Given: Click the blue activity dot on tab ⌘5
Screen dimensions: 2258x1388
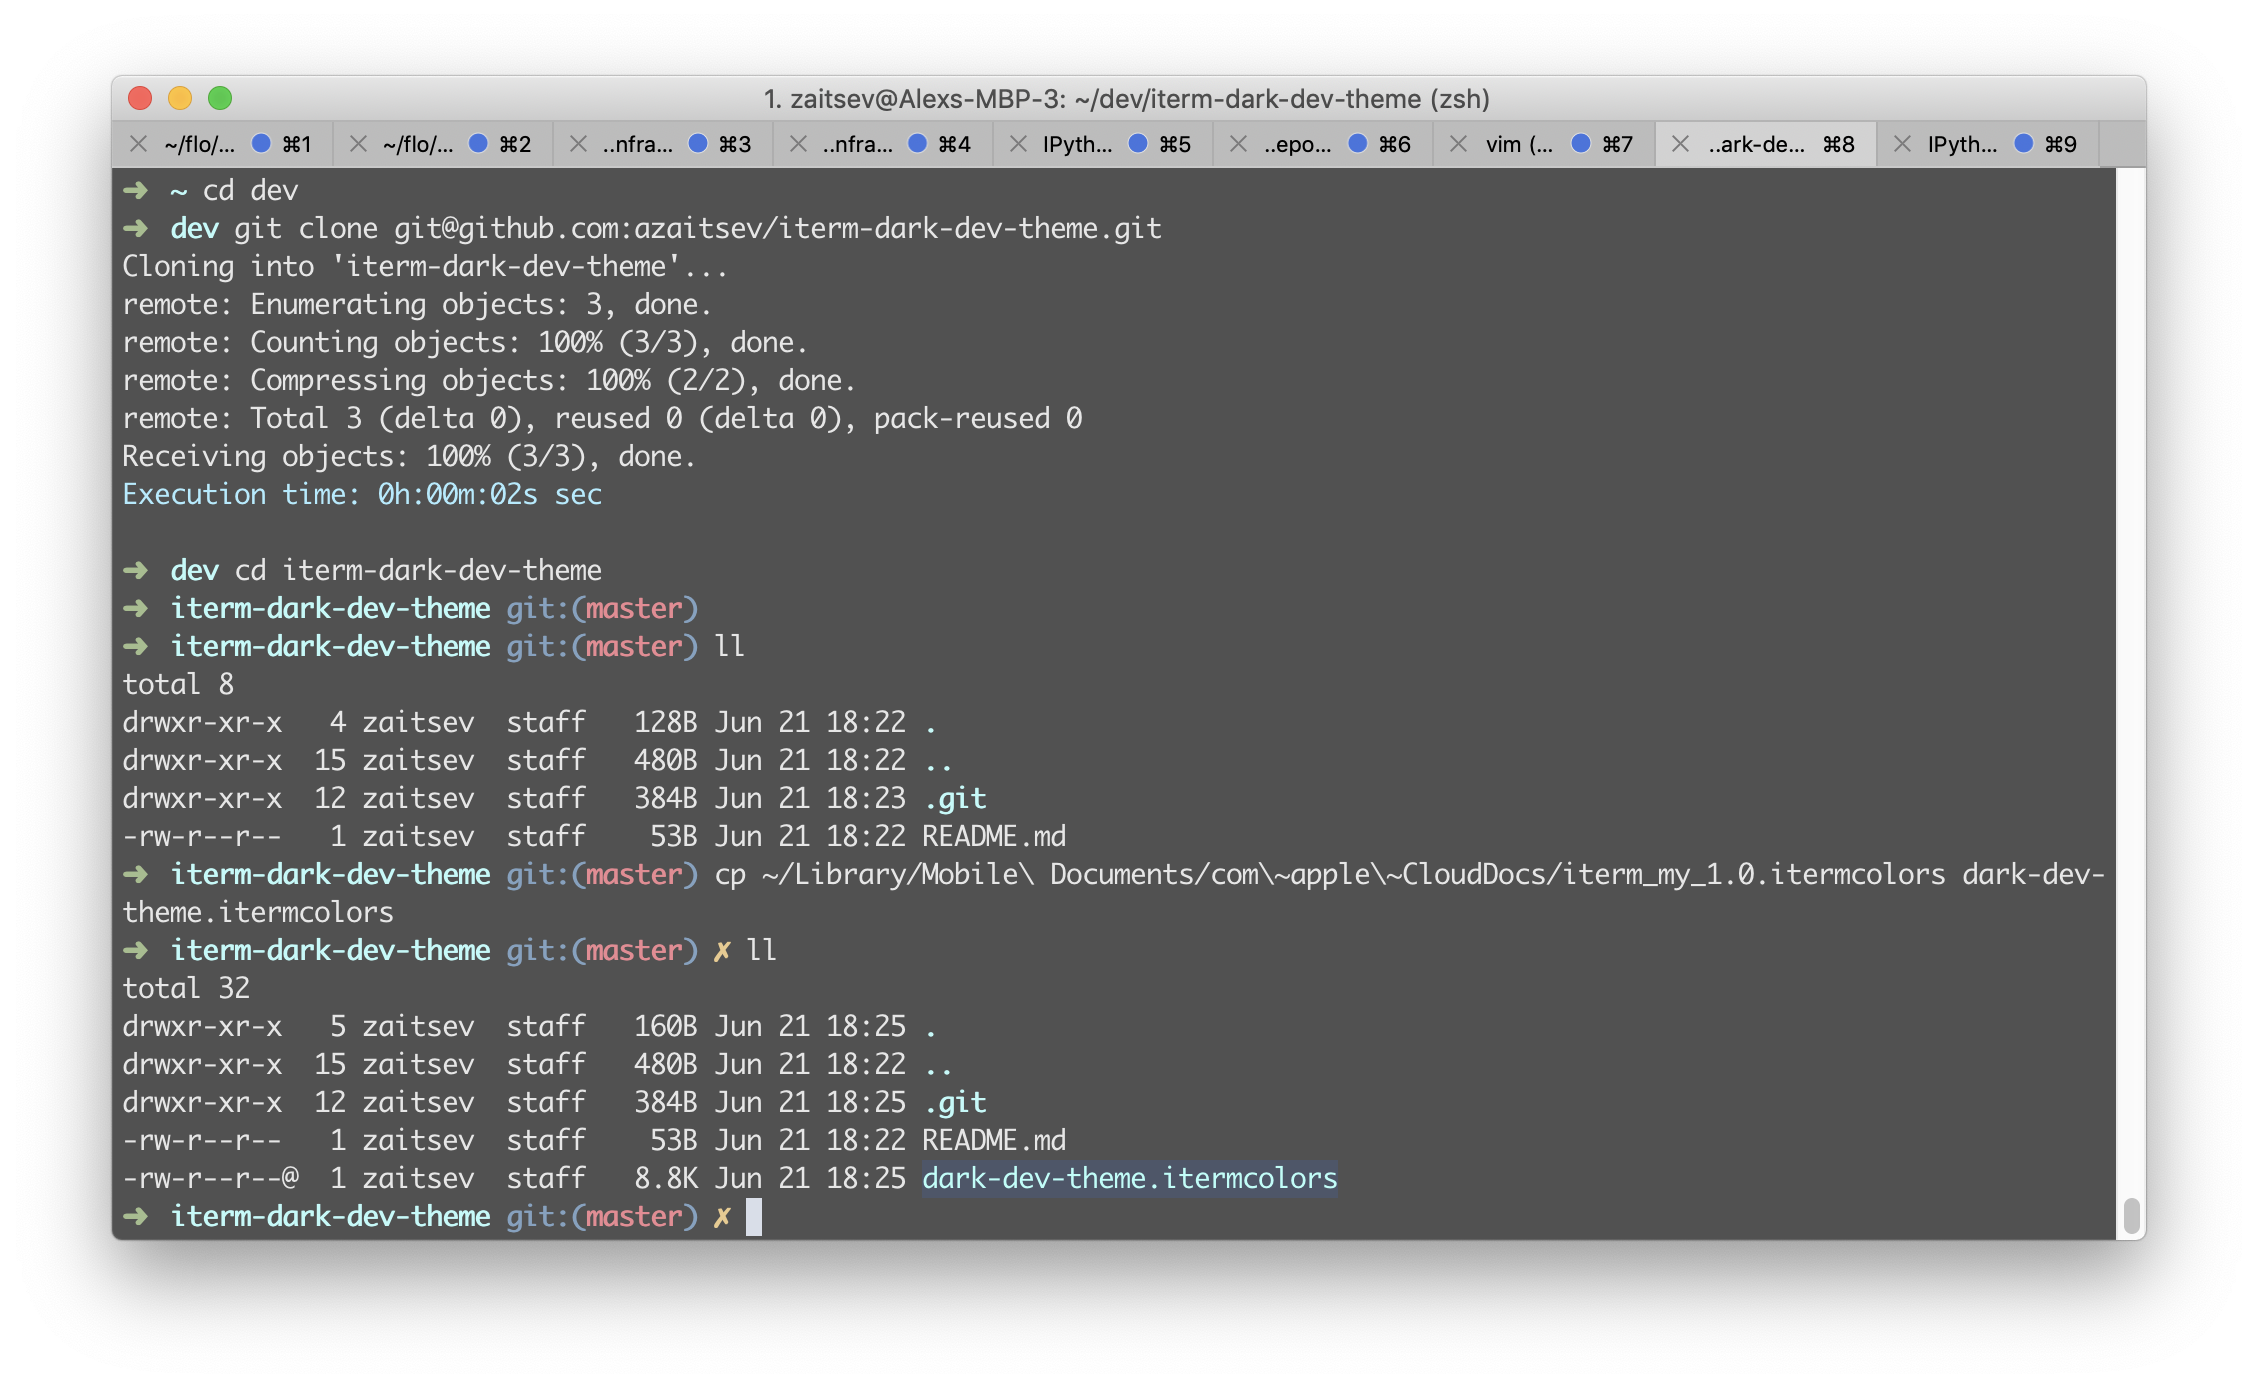Looking at the screenshot, I should [1138, 143].
